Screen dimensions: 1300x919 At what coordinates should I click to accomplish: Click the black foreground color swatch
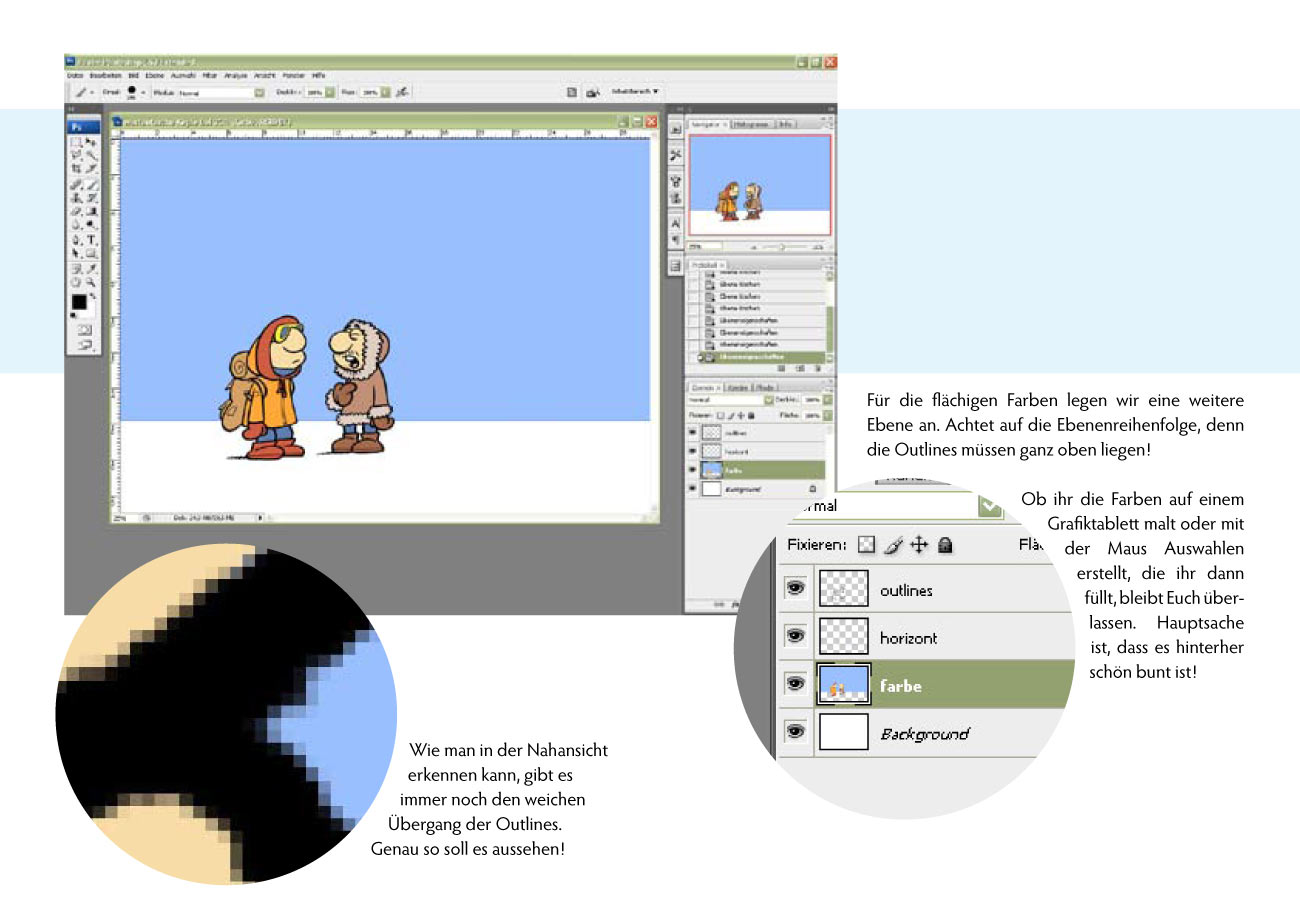[78, 302]
